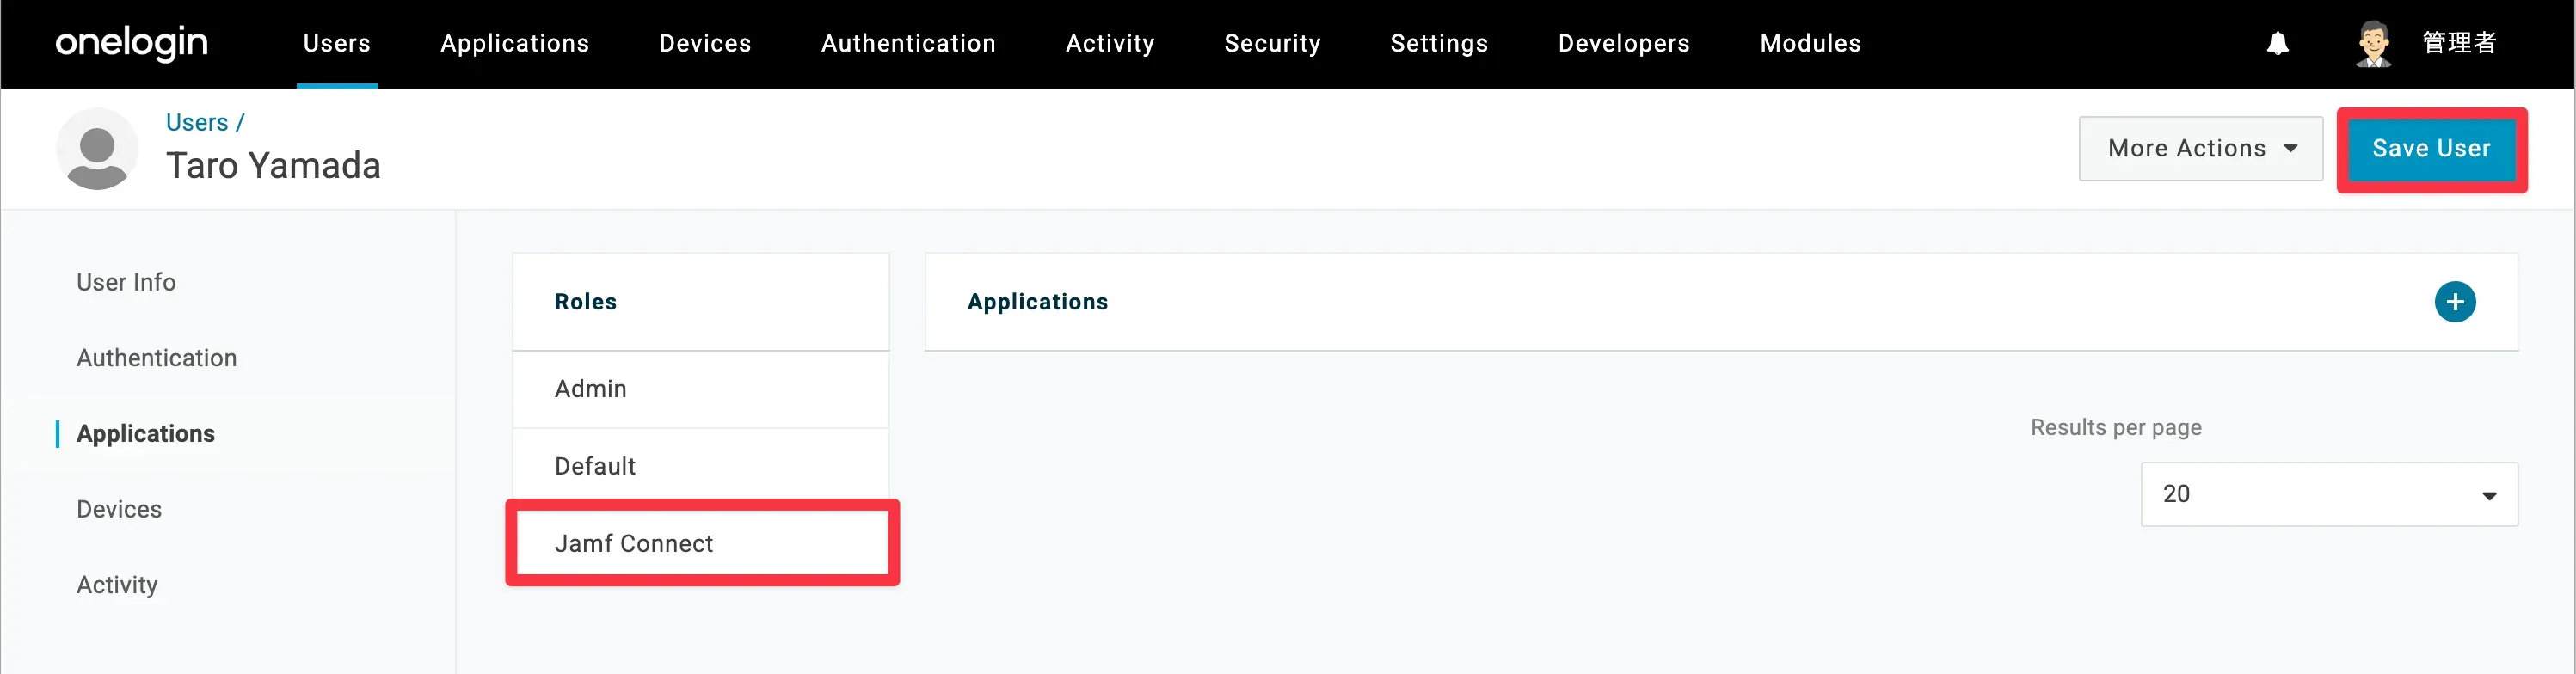Click the OneLogin logo
2576x674 pixels.
[131, 43]
